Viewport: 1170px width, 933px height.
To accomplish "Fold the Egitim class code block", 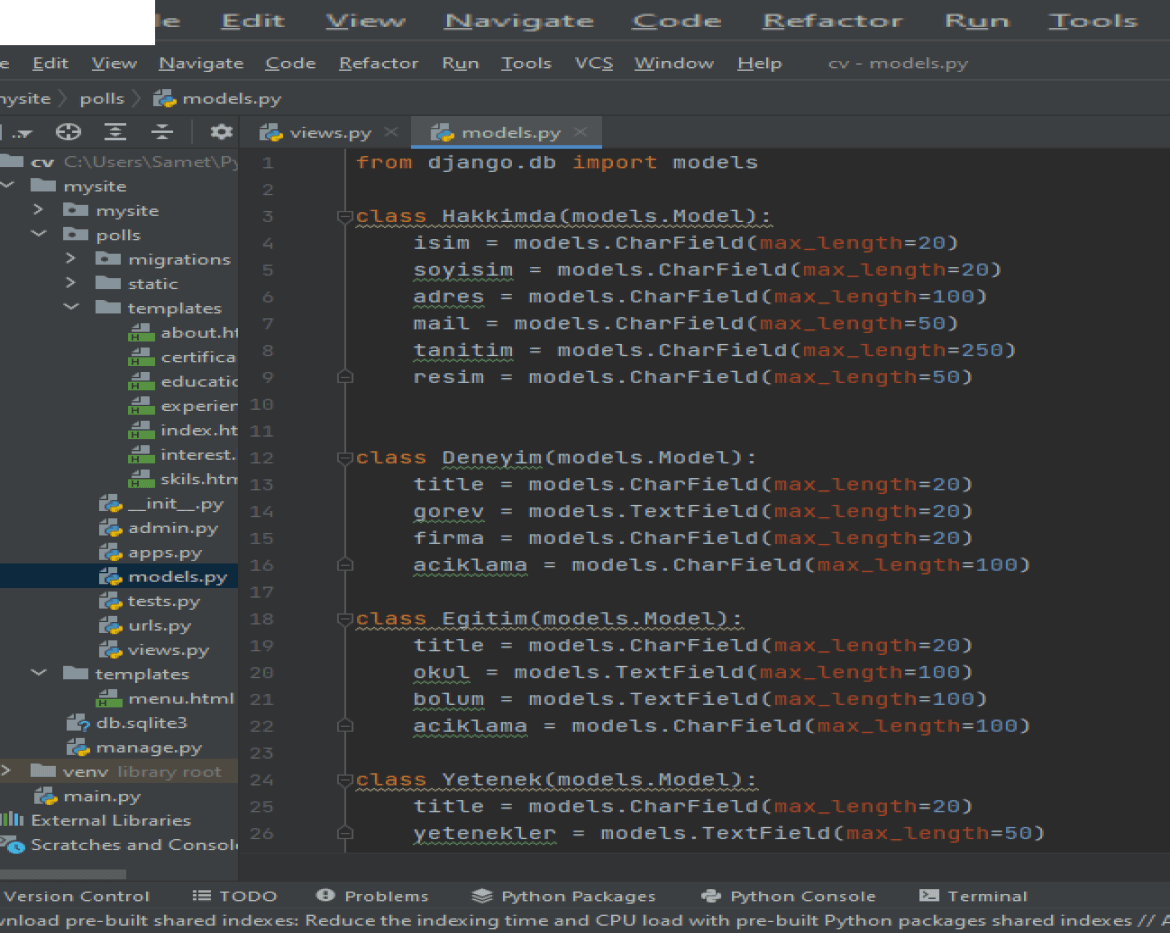I will coord(345,619).
